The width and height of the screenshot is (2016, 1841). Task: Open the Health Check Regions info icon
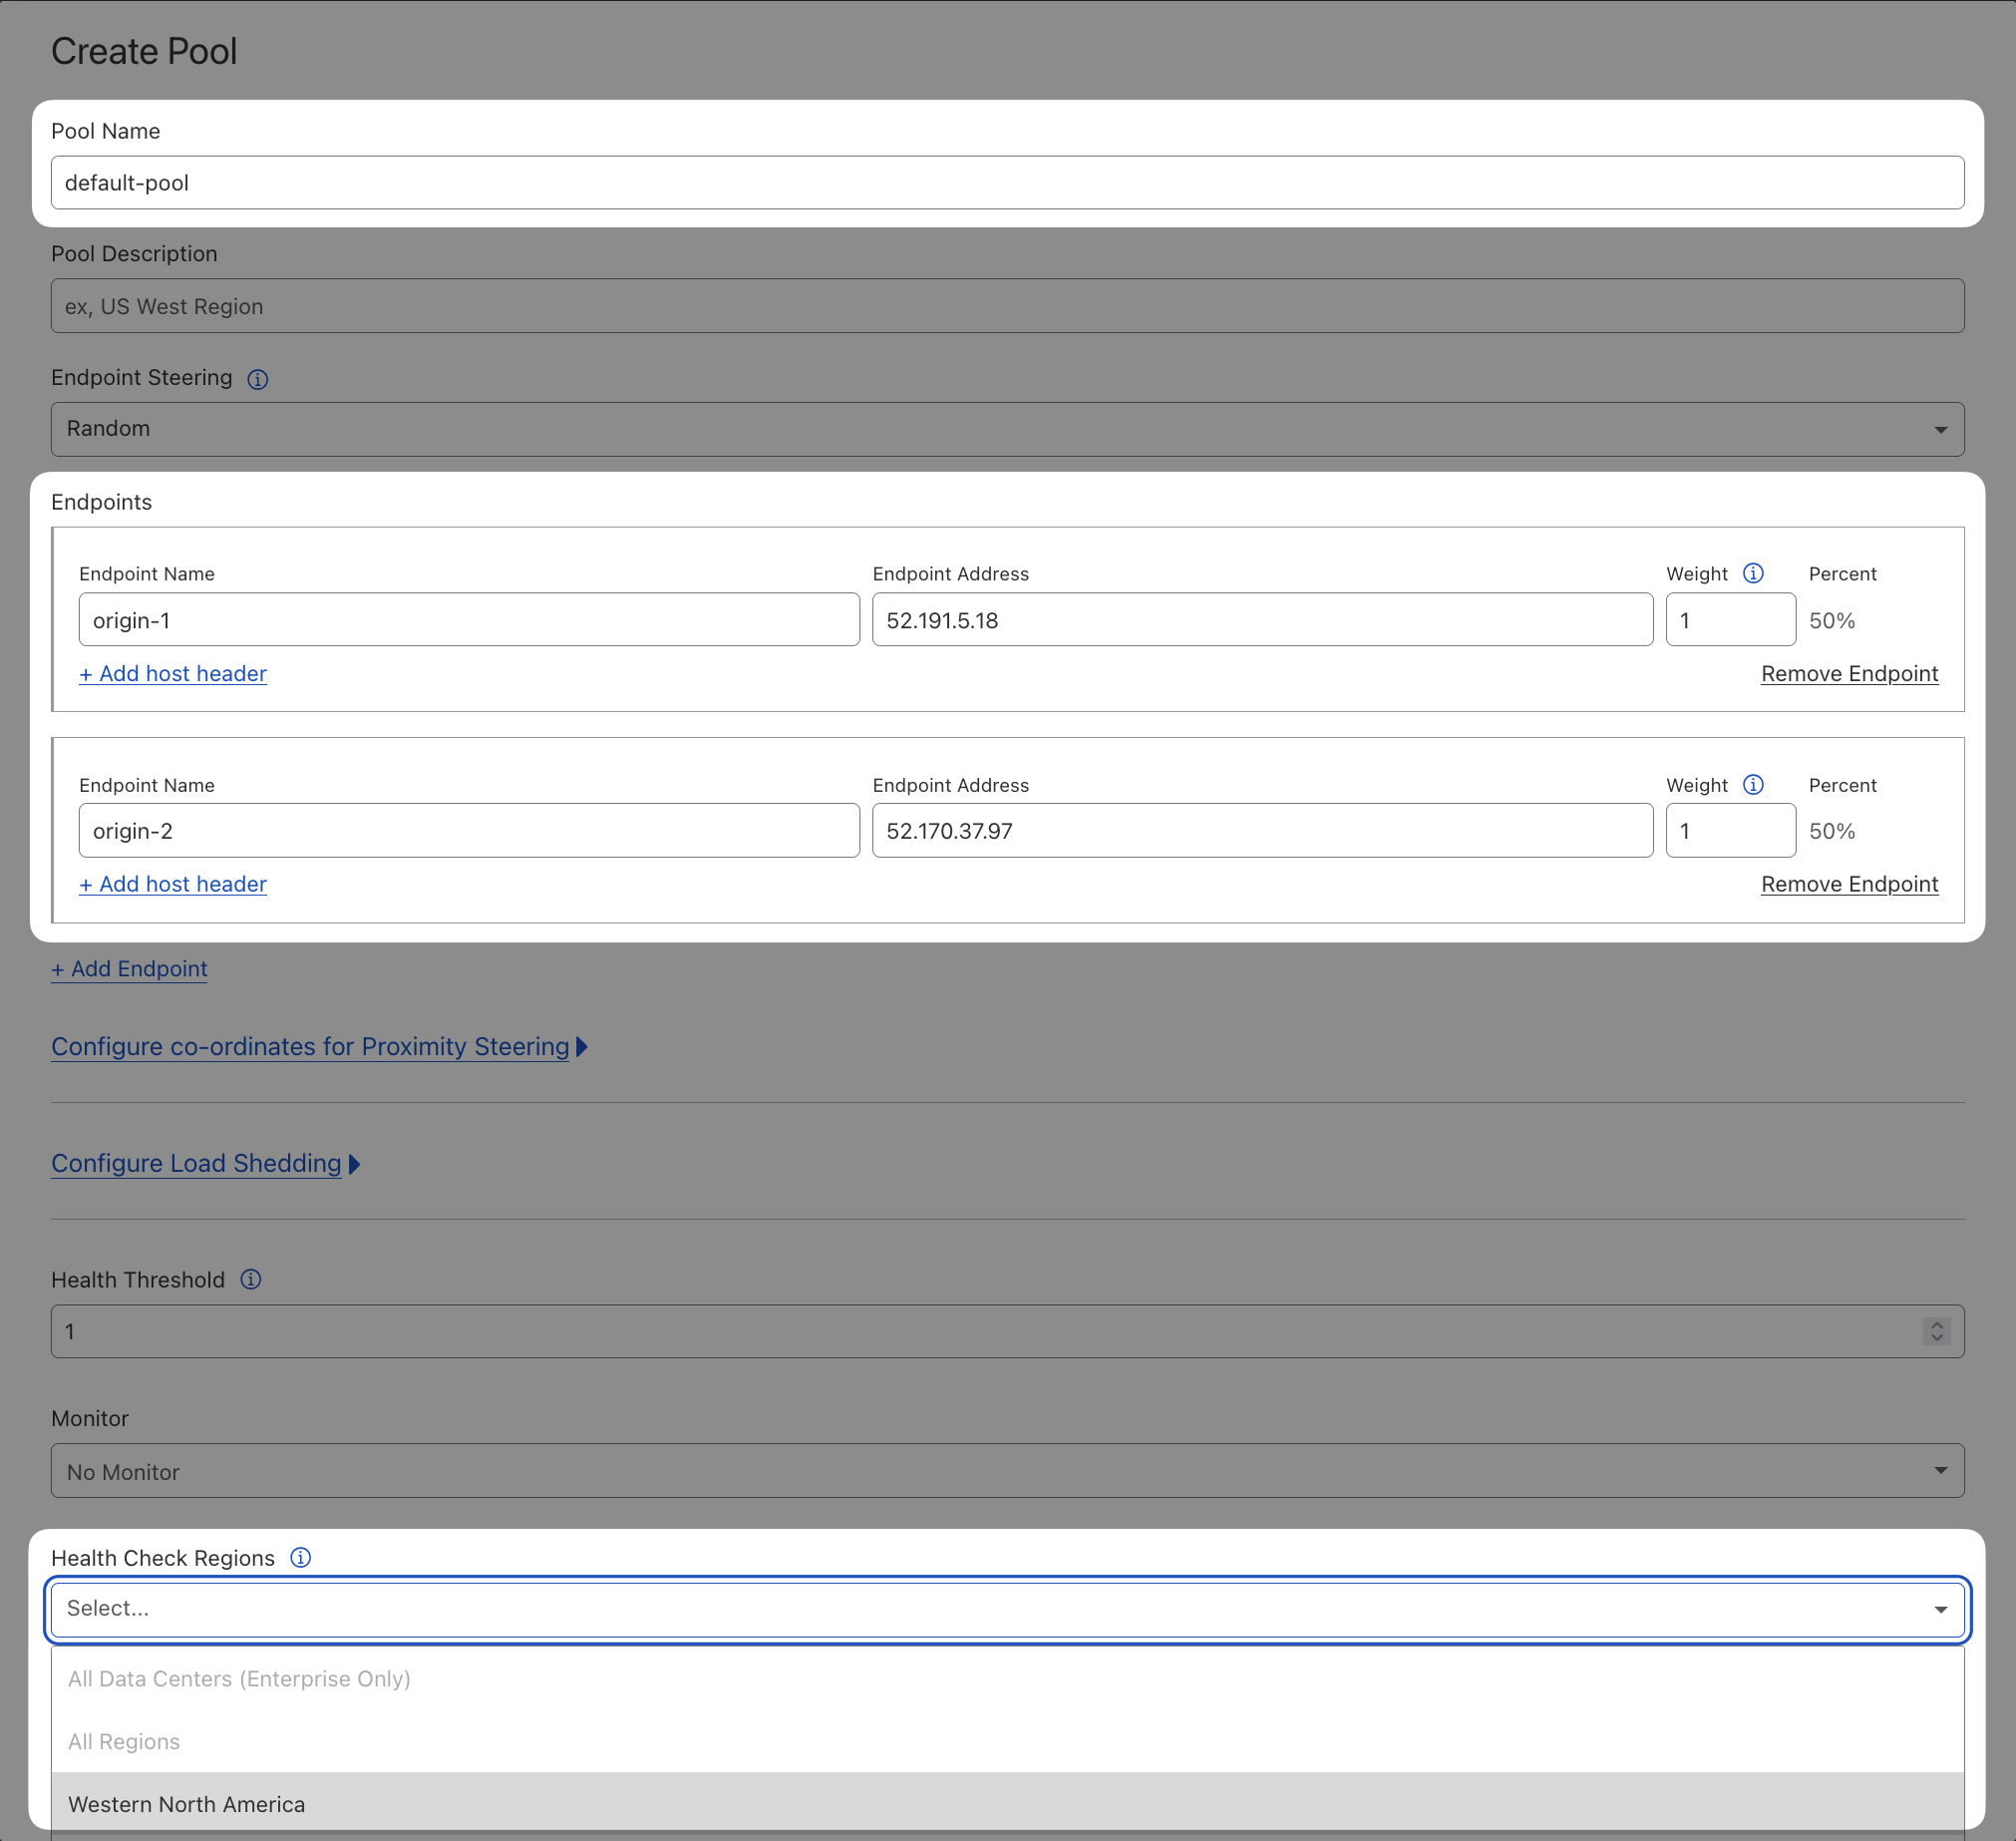point(300,1557)
